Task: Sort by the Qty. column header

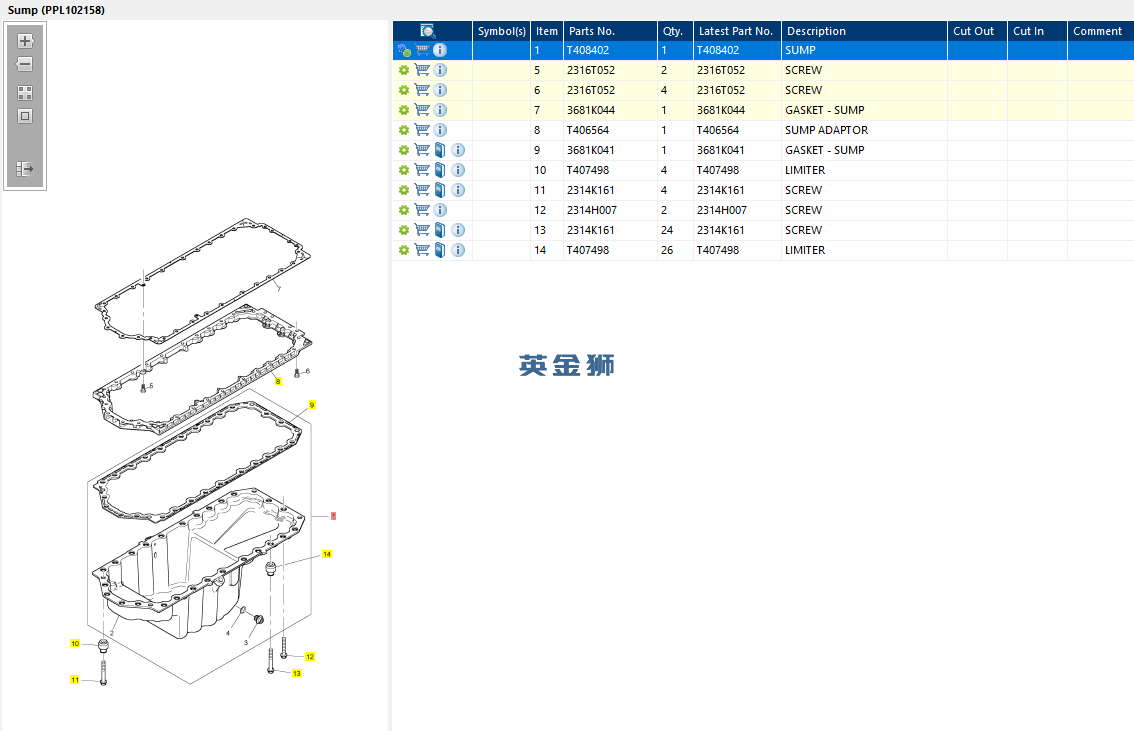Action: (x=675, y=31)
